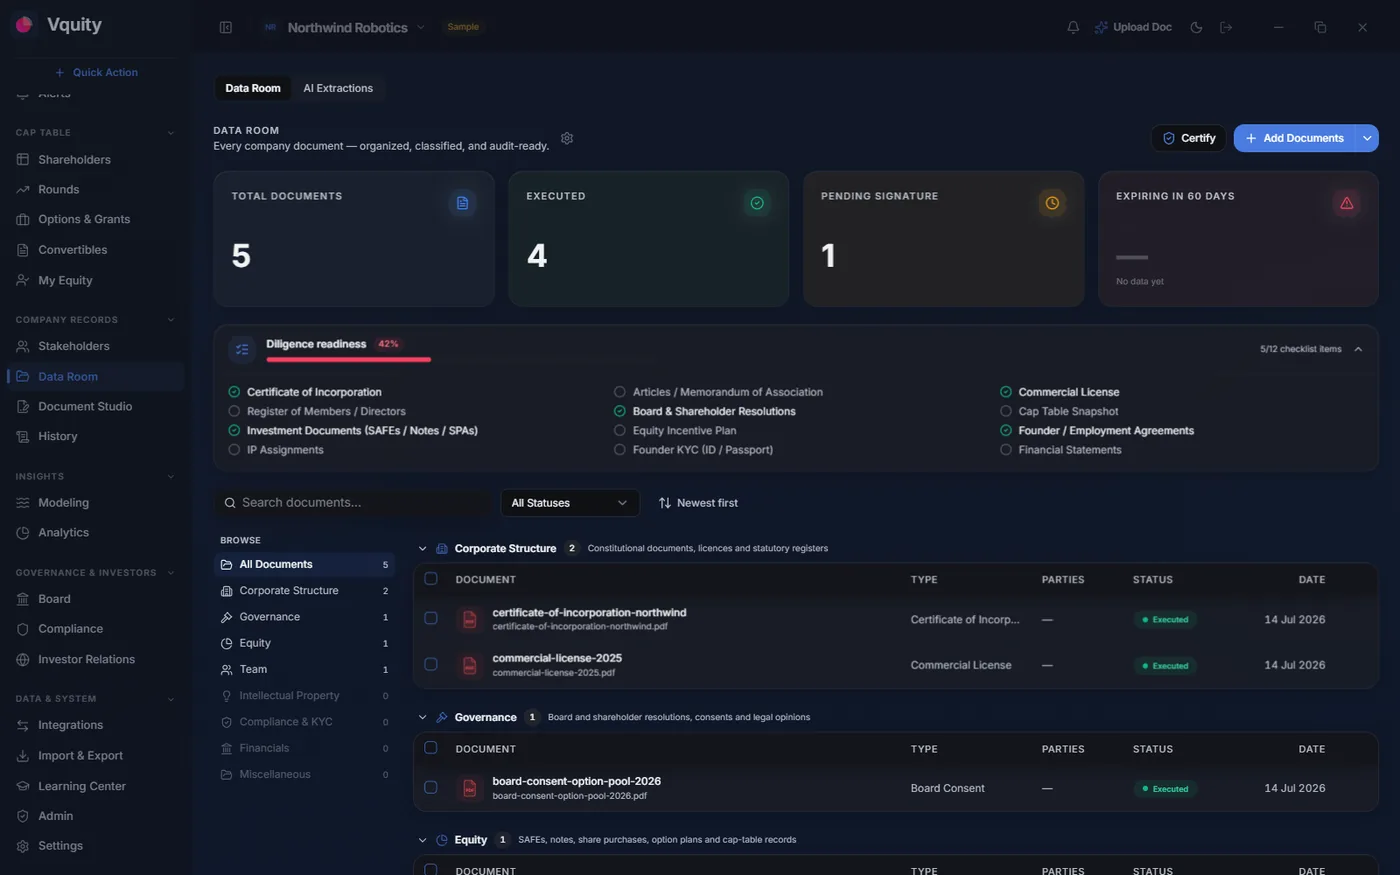Click the Import & Export download icon

click(x=23, y=756)
